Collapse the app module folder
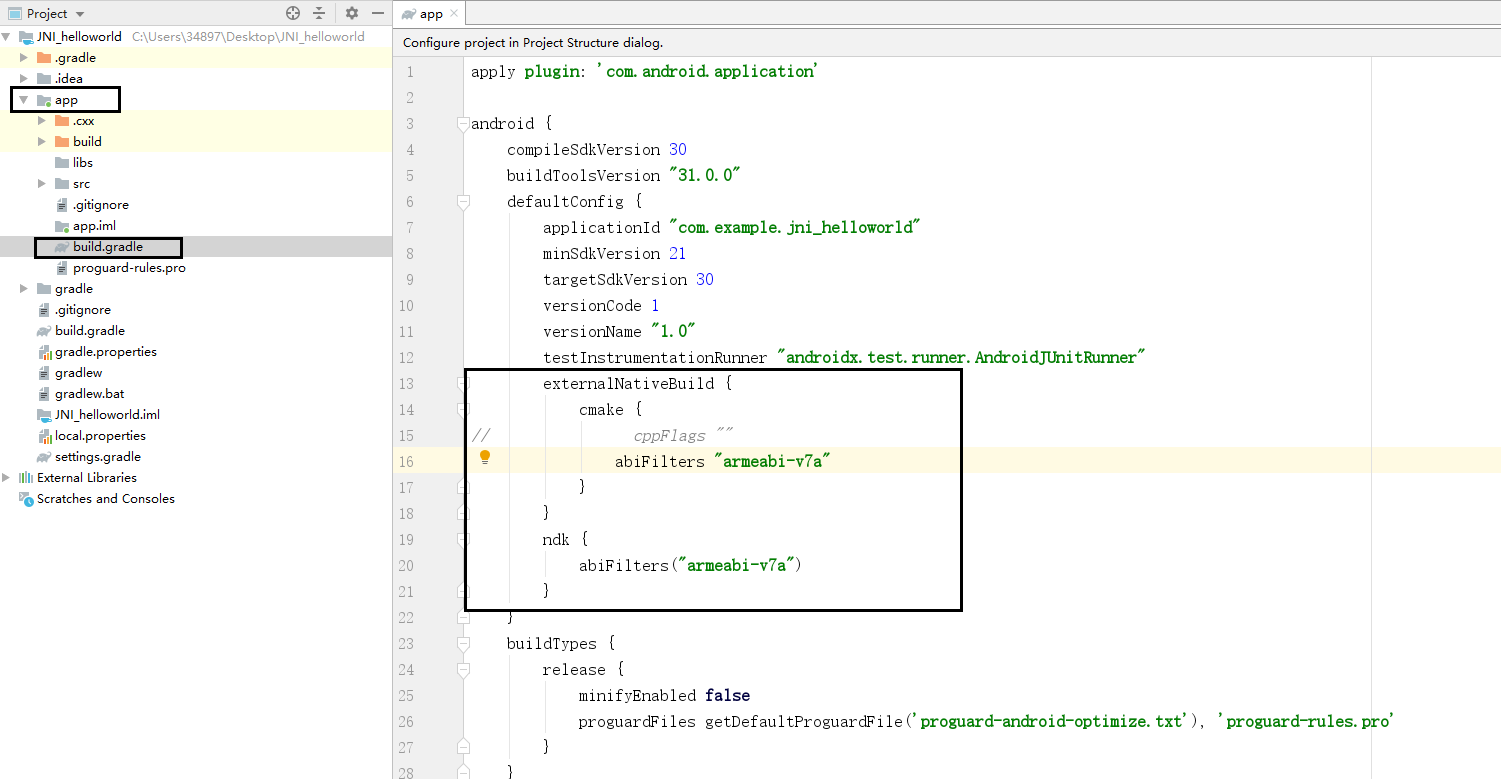The width and height of the screenshot is (1501, 779). 23,100
